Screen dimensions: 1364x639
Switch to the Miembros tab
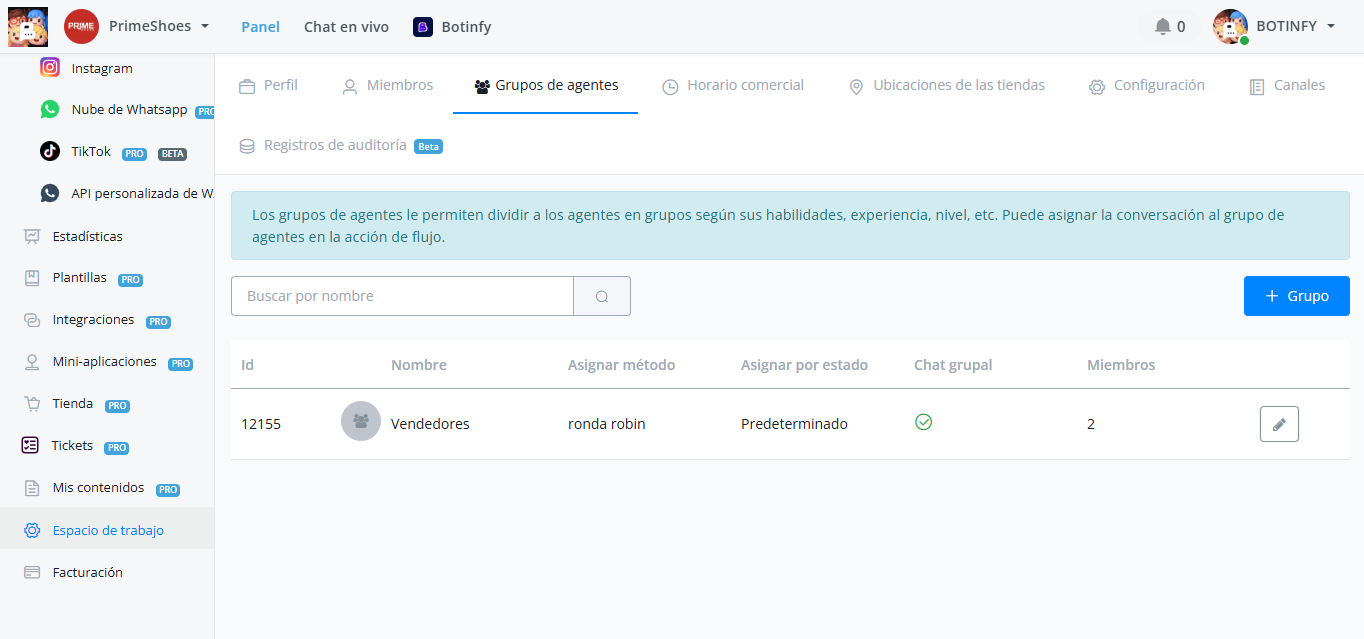388,86
